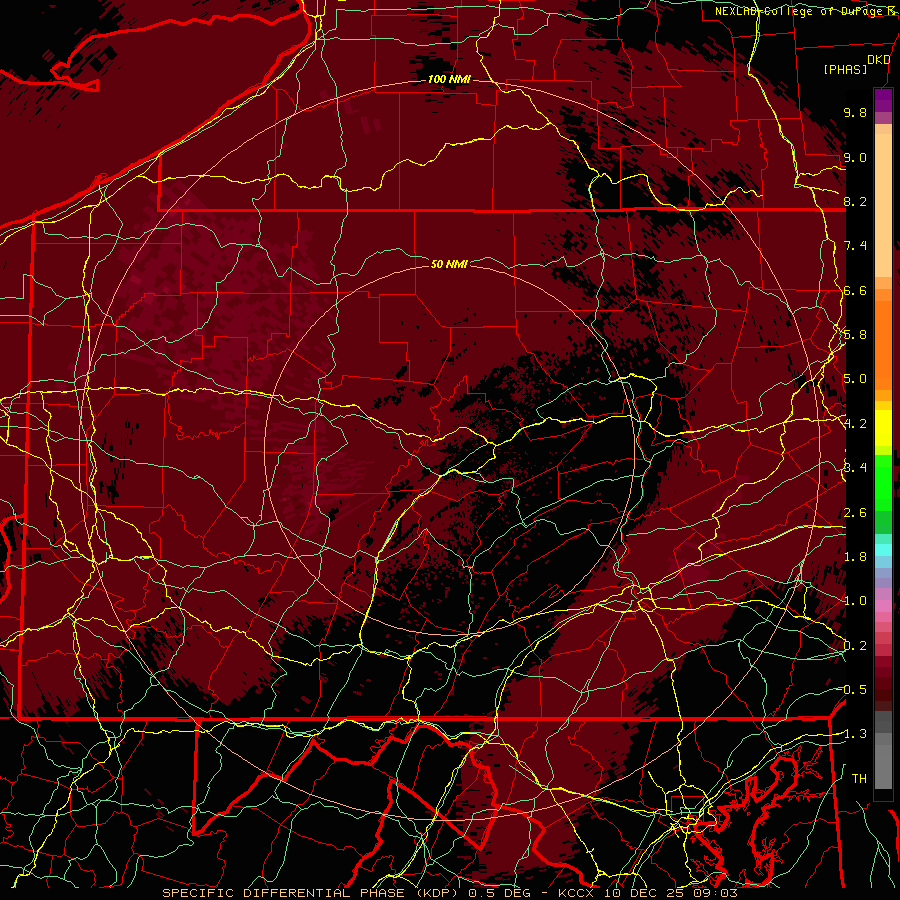The height and width of the screenshot is (900, 900).
Task: Click the 100 NMI range ring label
Action: [449, 79]
